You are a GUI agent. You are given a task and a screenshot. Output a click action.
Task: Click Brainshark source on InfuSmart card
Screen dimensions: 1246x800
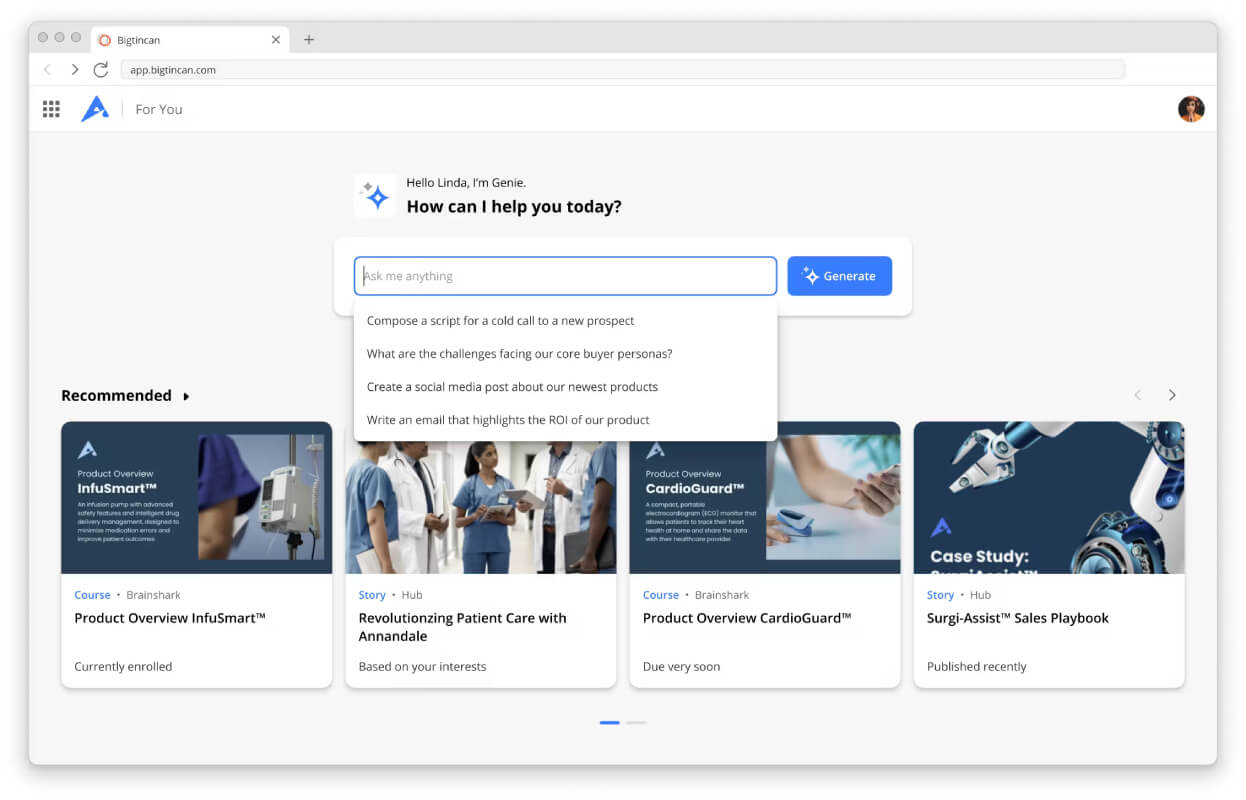pos(154,595)
